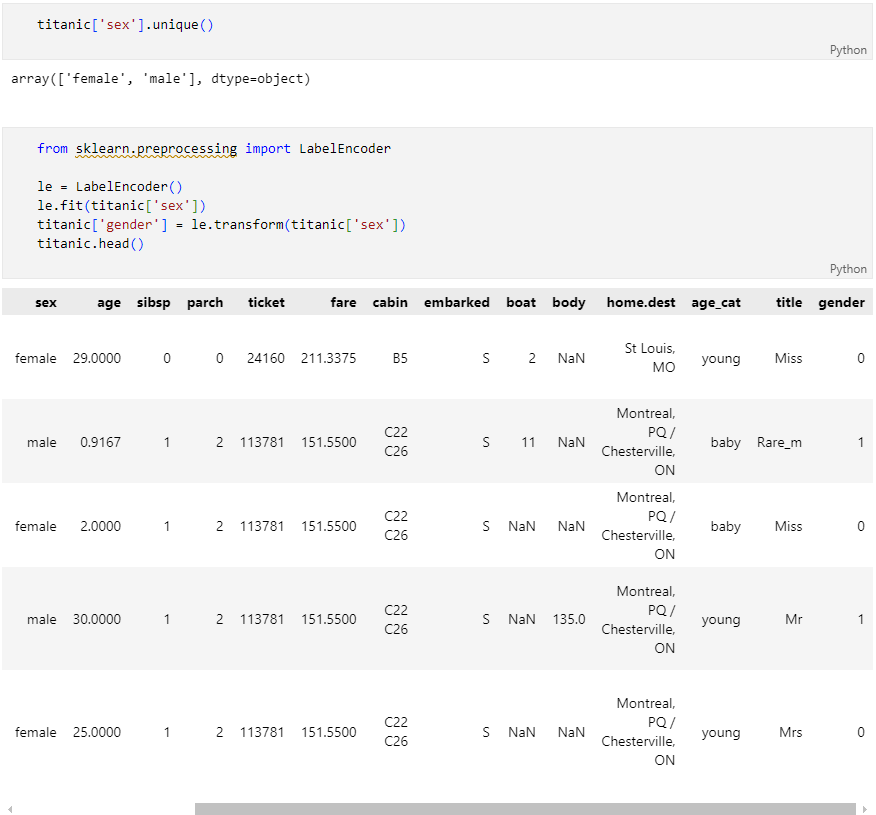Click the 'sibsp' column header

point(154,303)
